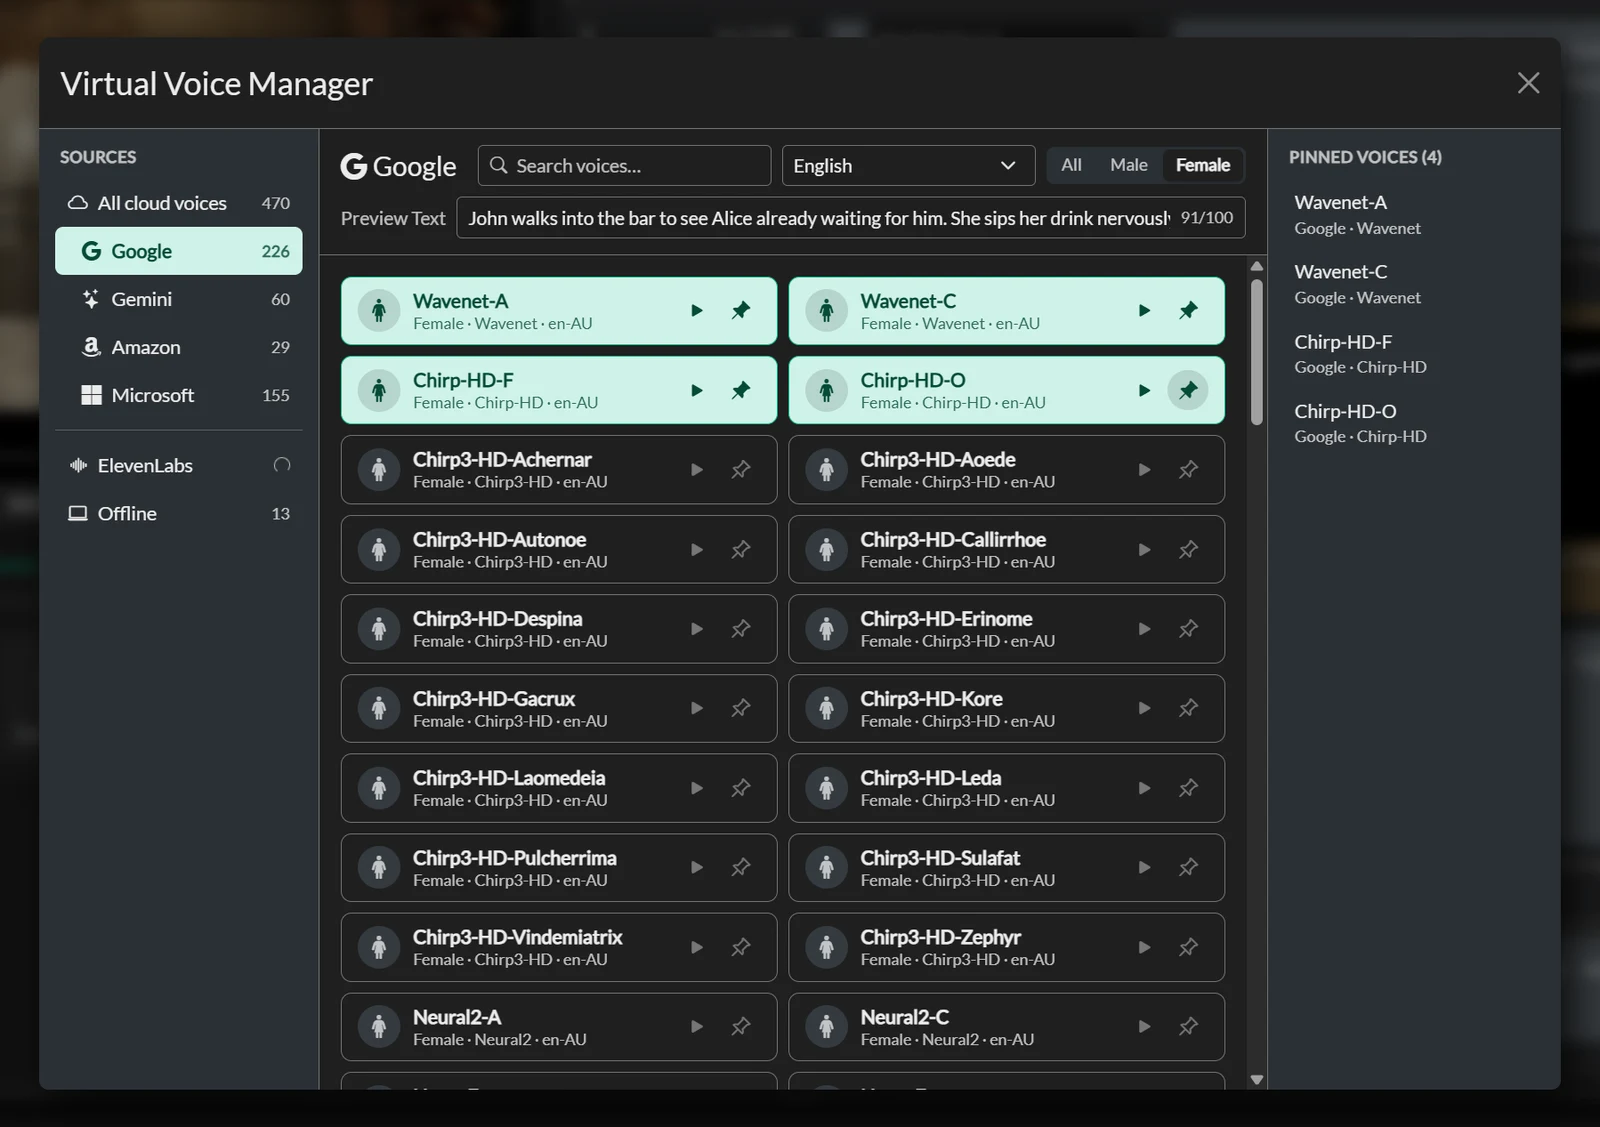
Task: Pin the Chirp3-HD-Gacrux voice
Action: point(741,708)
